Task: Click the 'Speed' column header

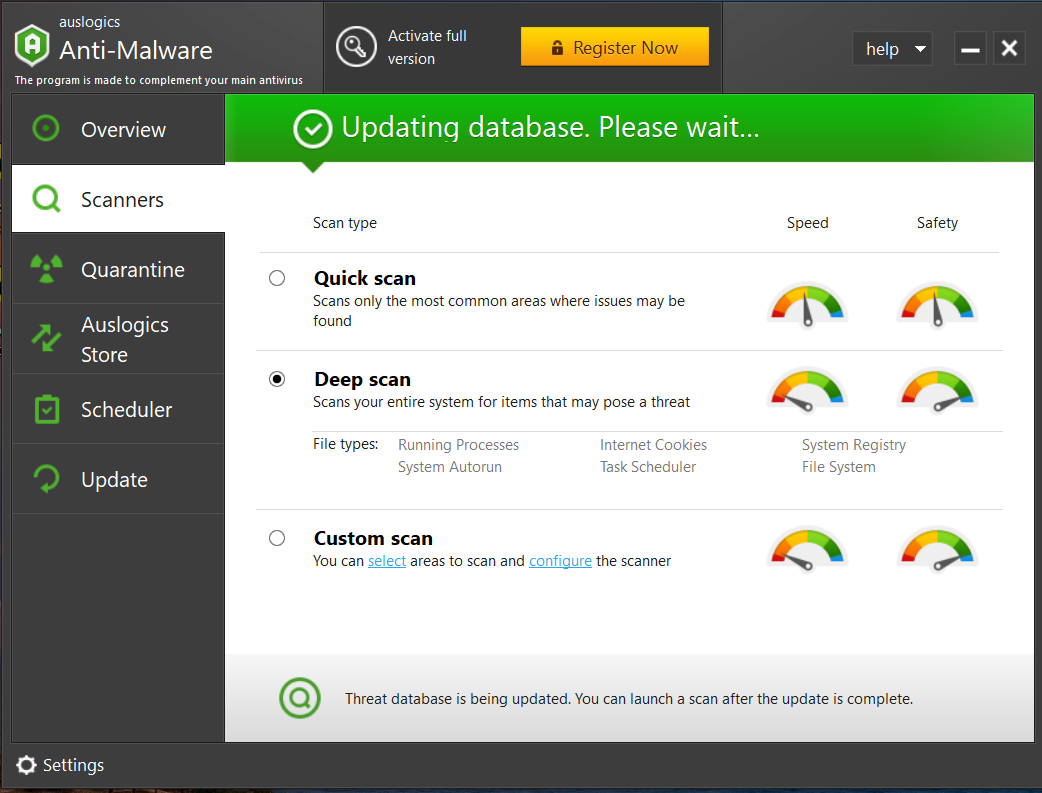Action: point(807,223)
